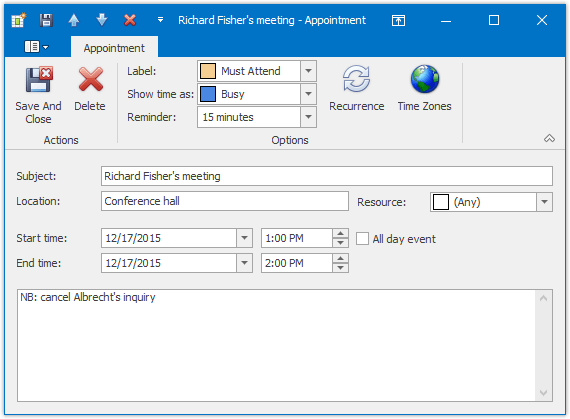Open the ribbon application menu button
Image resolution: width=570 pixels, height=419 pixels.
(36, 47)
